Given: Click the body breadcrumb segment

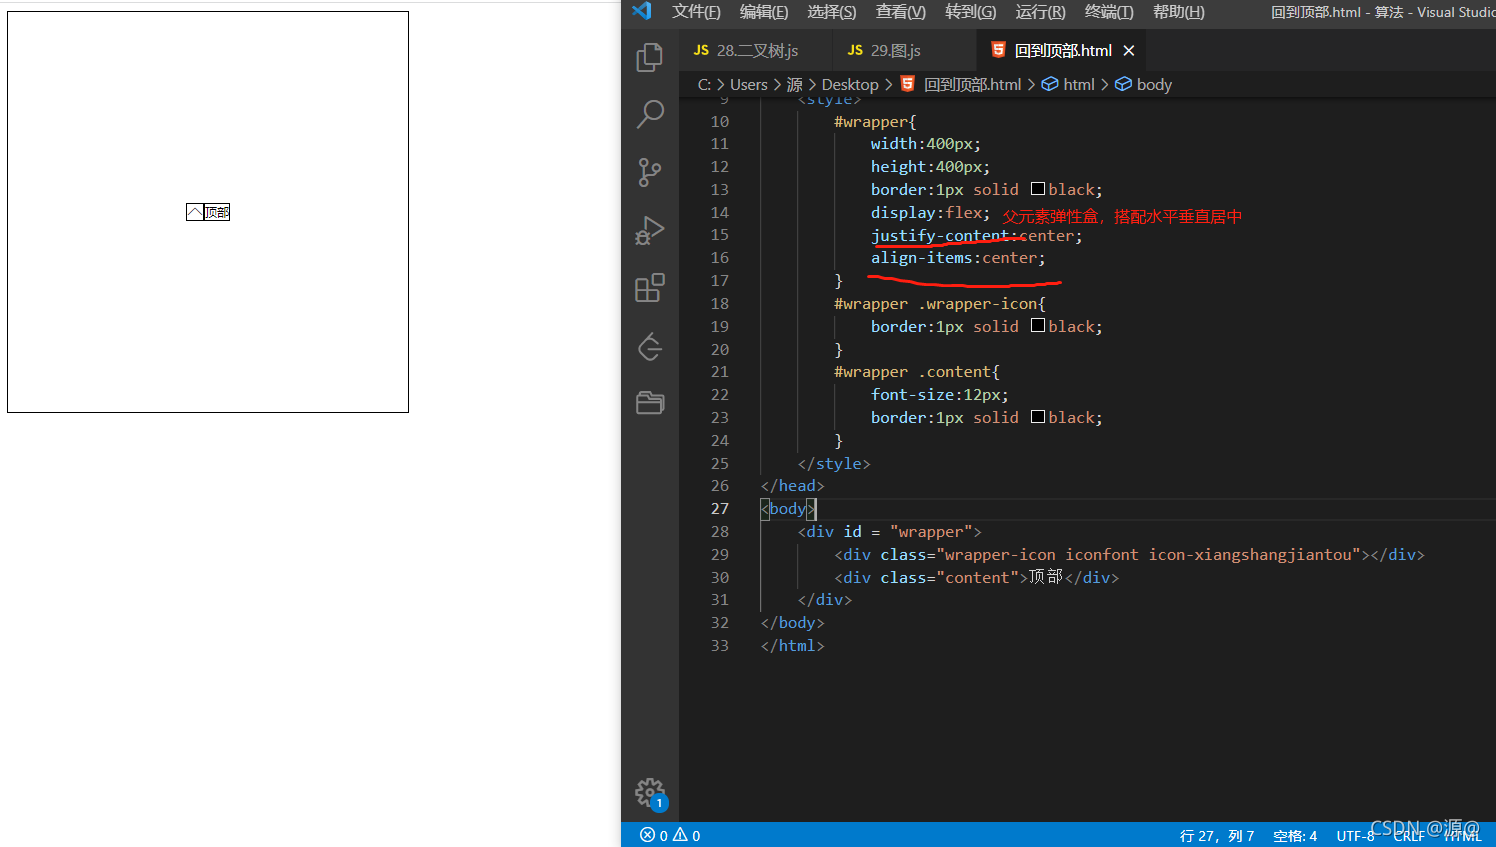Looking at the screenshot, I should [x=1154, y=84].
